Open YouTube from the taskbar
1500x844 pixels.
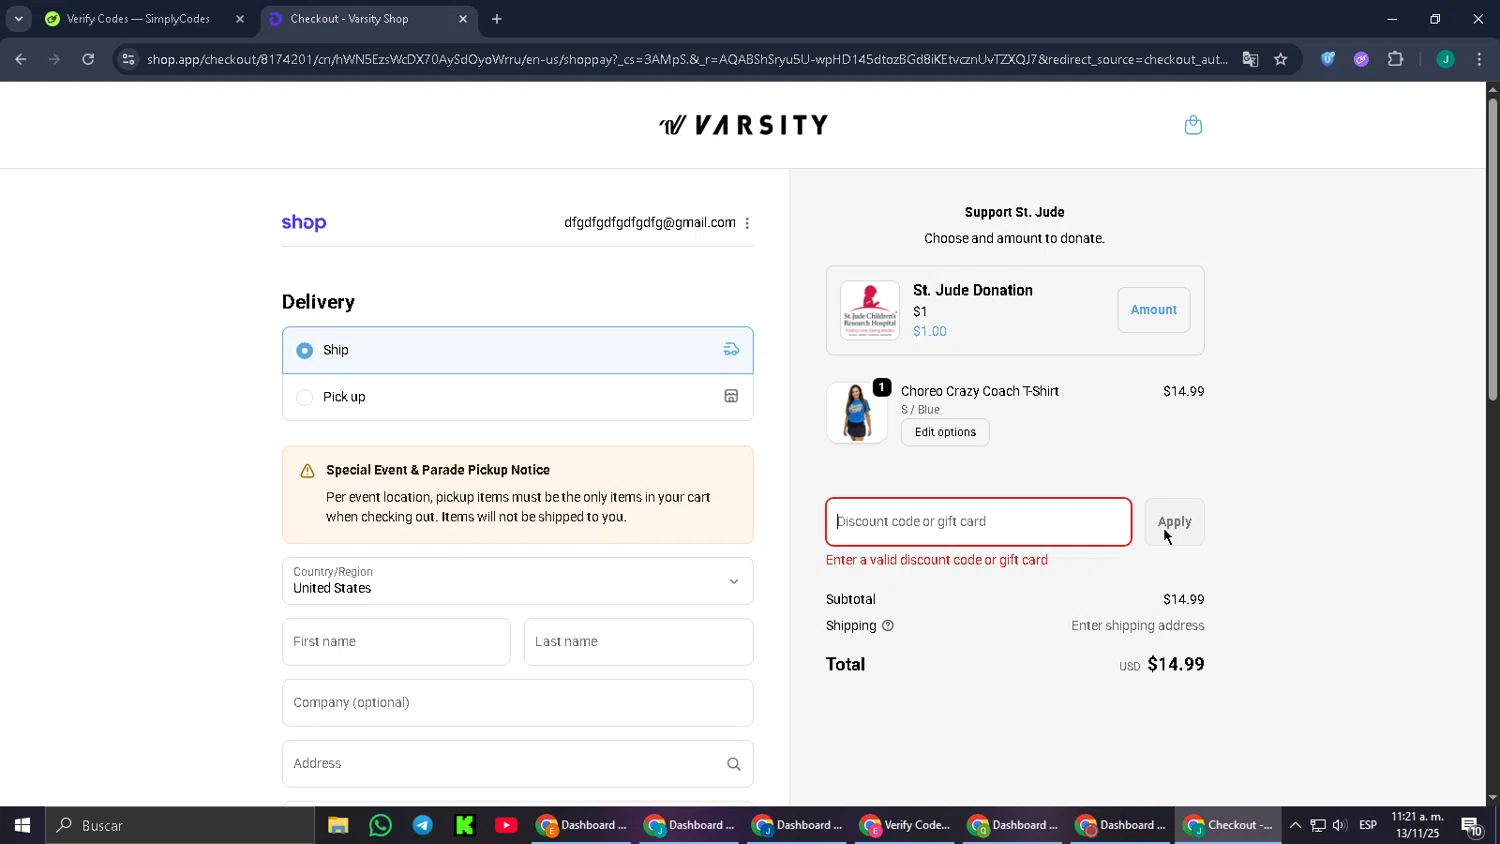(506, 826)
